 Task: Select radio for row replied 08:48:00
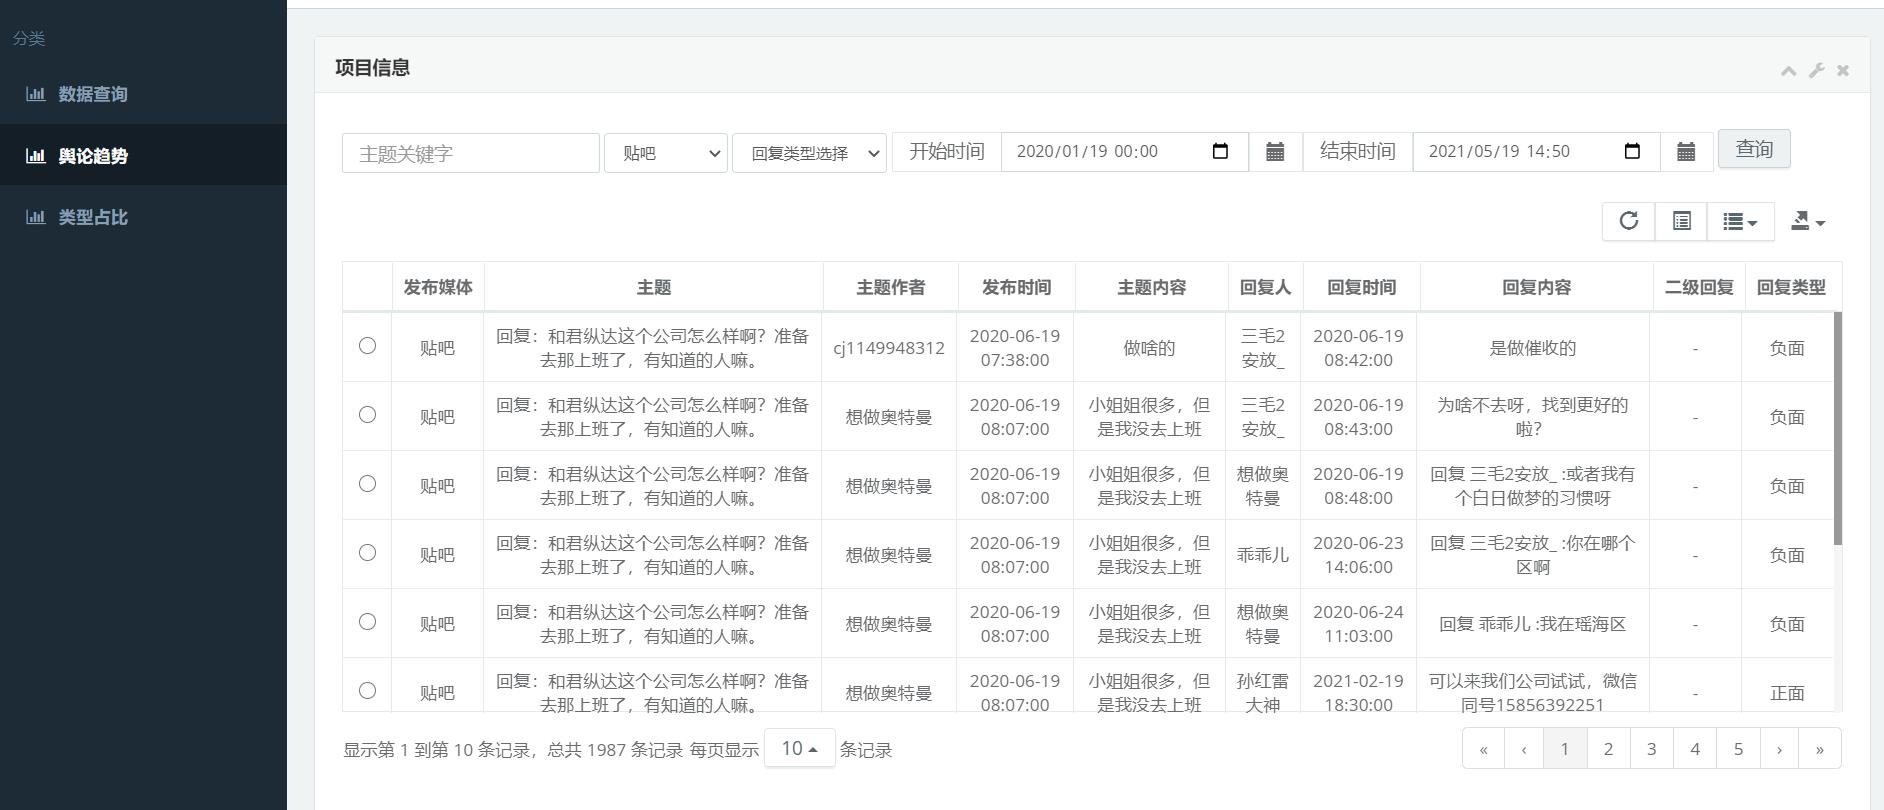(x=367, y=484)
